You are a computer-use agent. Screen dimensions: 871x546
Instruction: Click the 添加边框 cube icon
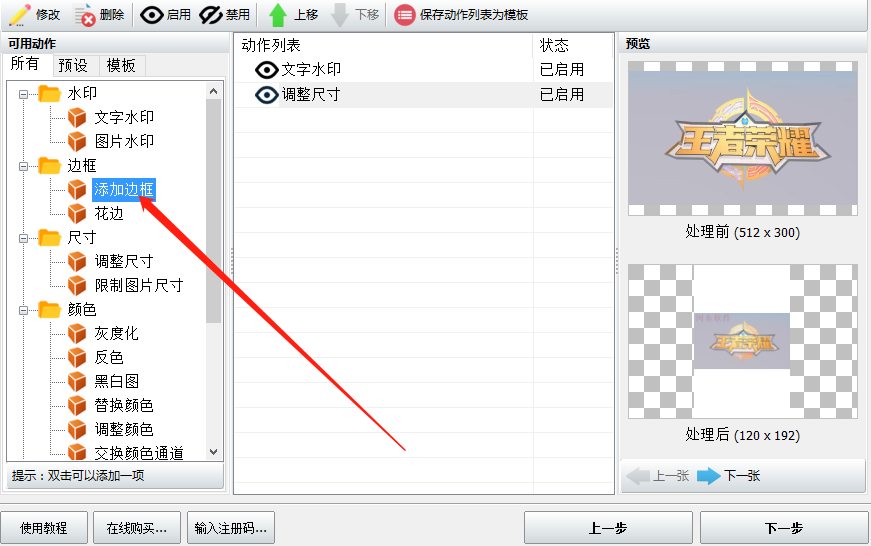[x=77, y=189]
